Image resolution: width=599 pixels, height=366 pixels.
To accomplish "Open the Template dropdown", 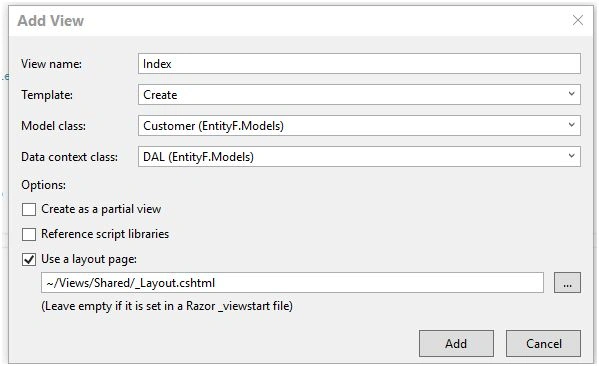I will 359,95.
